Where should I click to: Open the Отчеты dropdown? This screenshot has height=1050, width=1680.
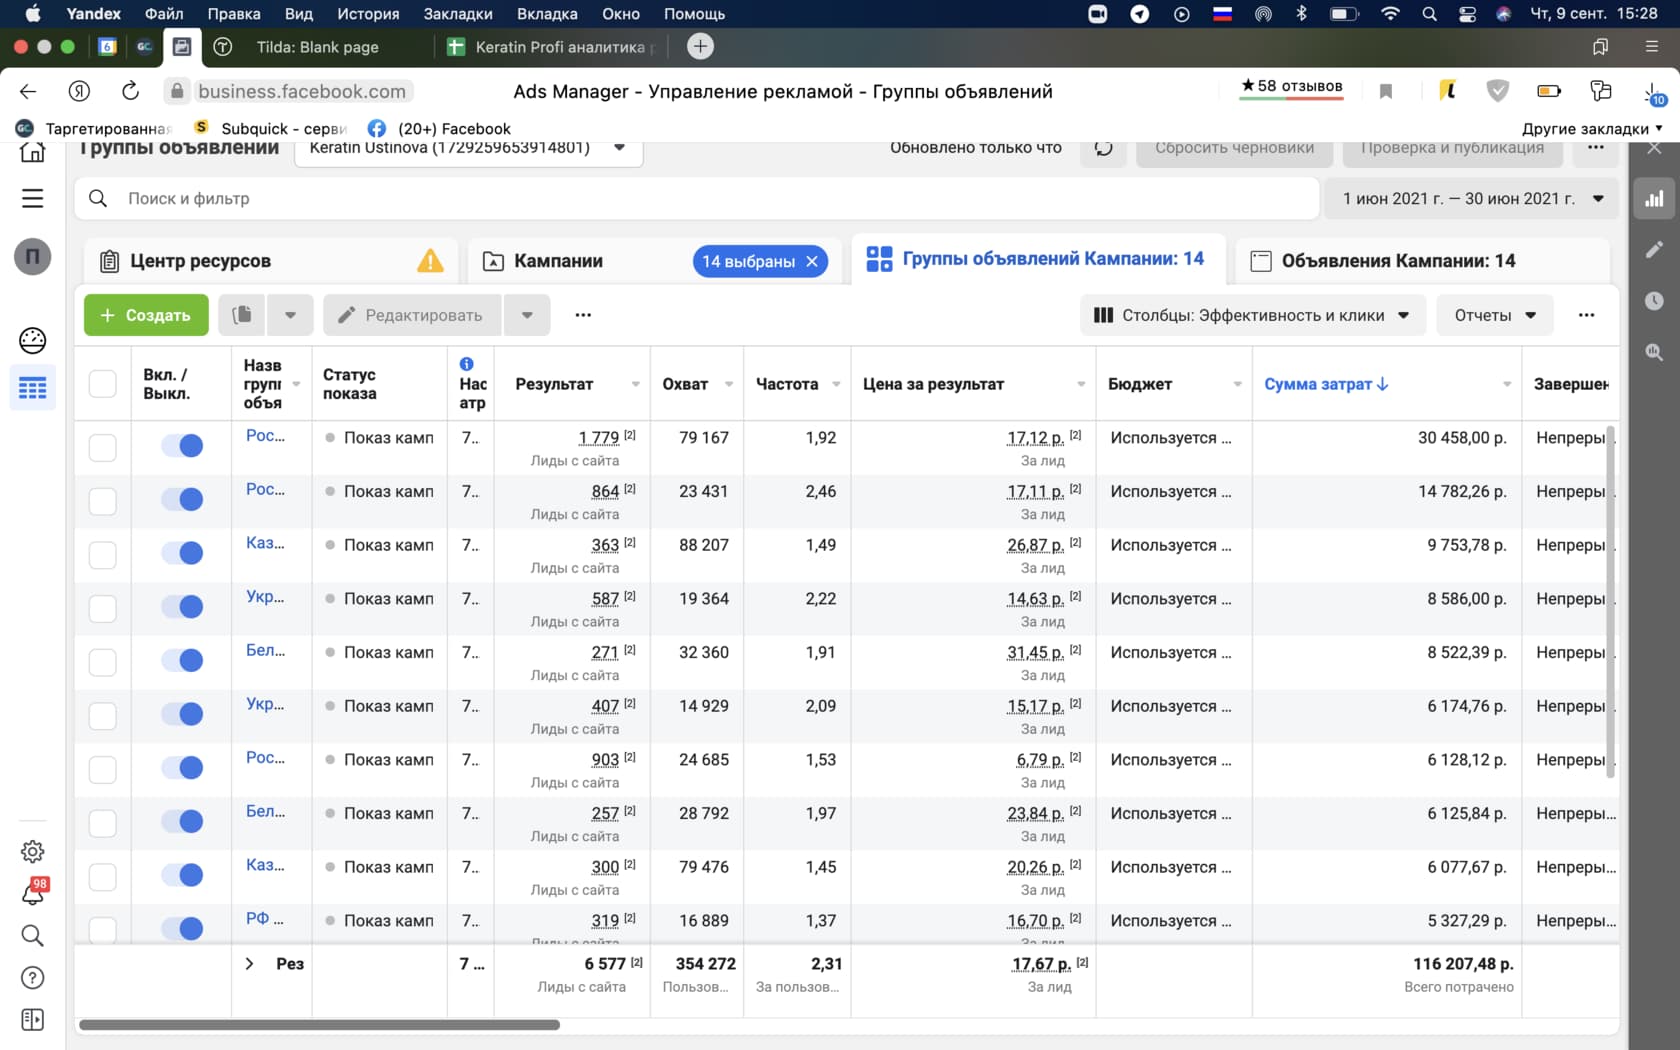coord(1494,315)
